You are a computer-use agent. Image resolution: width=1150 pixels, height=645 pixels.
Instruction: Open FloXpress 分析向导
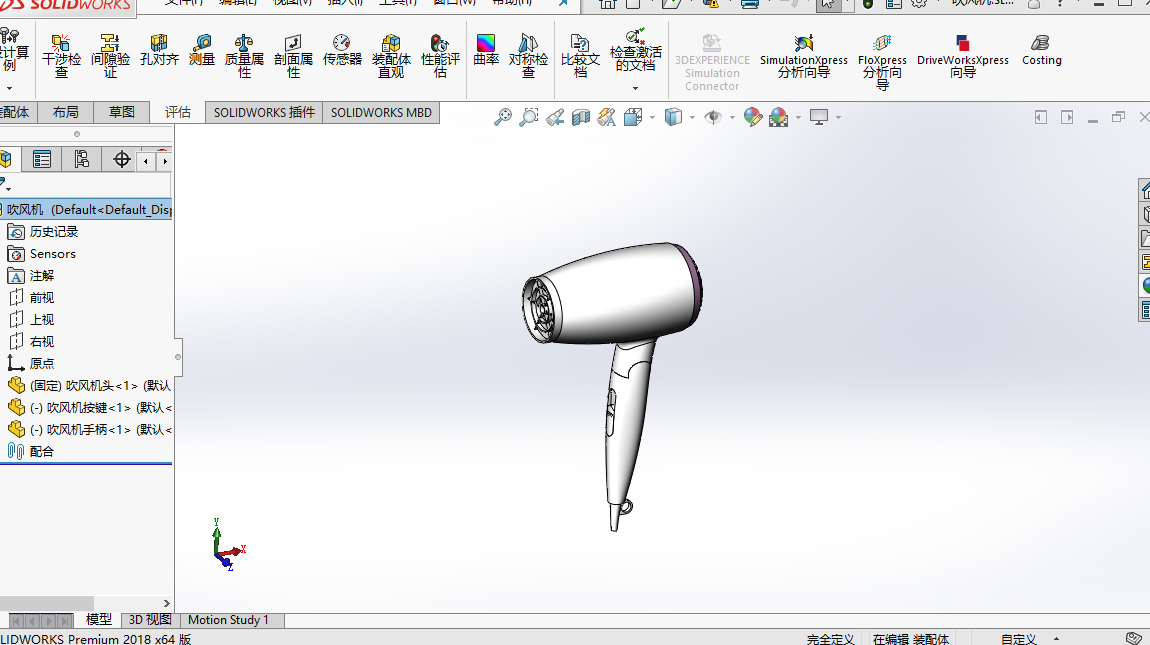(x=882, y=62)
